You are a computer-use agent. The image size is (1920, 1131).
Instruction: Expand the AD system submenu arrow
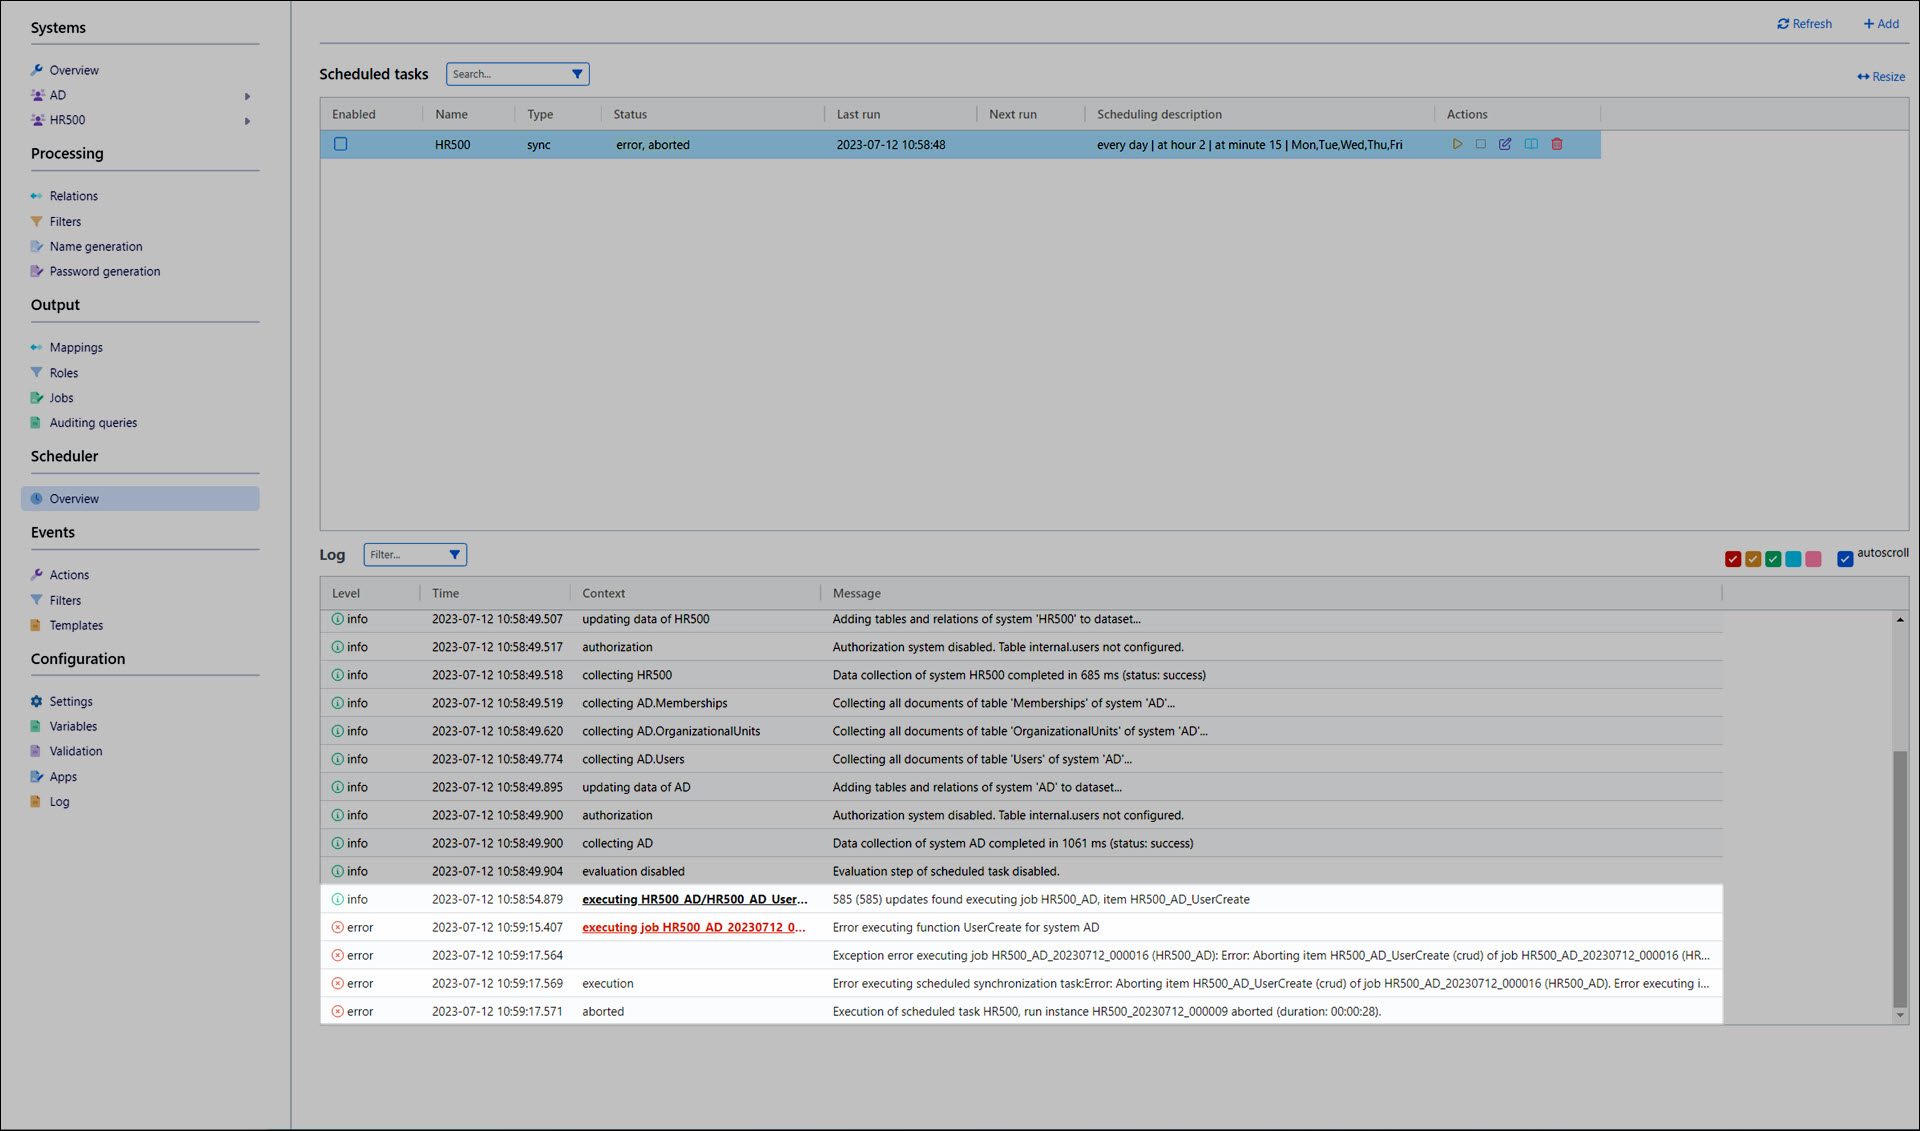(x=247, y=96)
